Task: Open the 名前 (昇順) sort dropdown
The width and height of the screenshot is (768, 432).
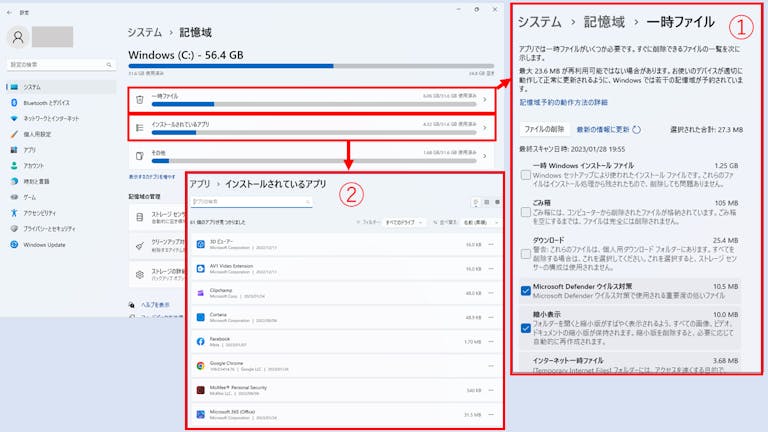Action: pos(480,222)
